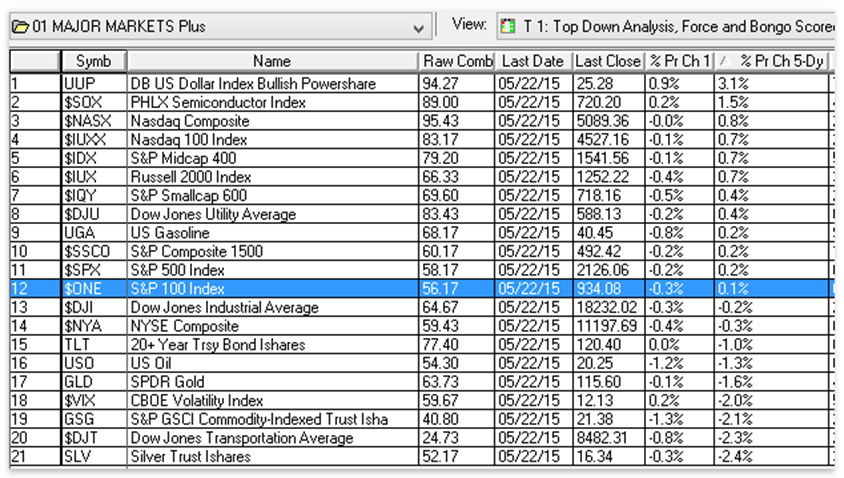844x478 pixels.
Task: Click the SPDR Gold name cell
Action: pos(272,382)
